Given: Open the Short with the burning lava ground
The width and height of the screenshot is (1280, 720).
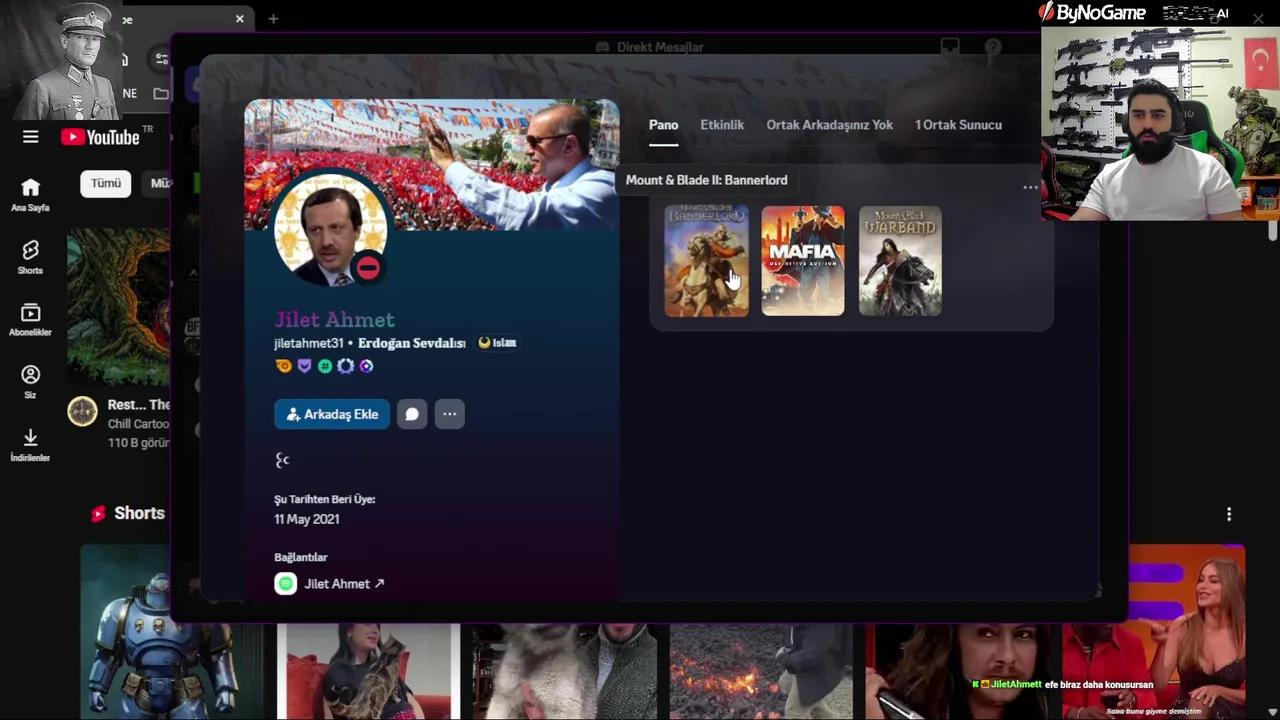Looking at the screenshot, I should coord(760,671).
